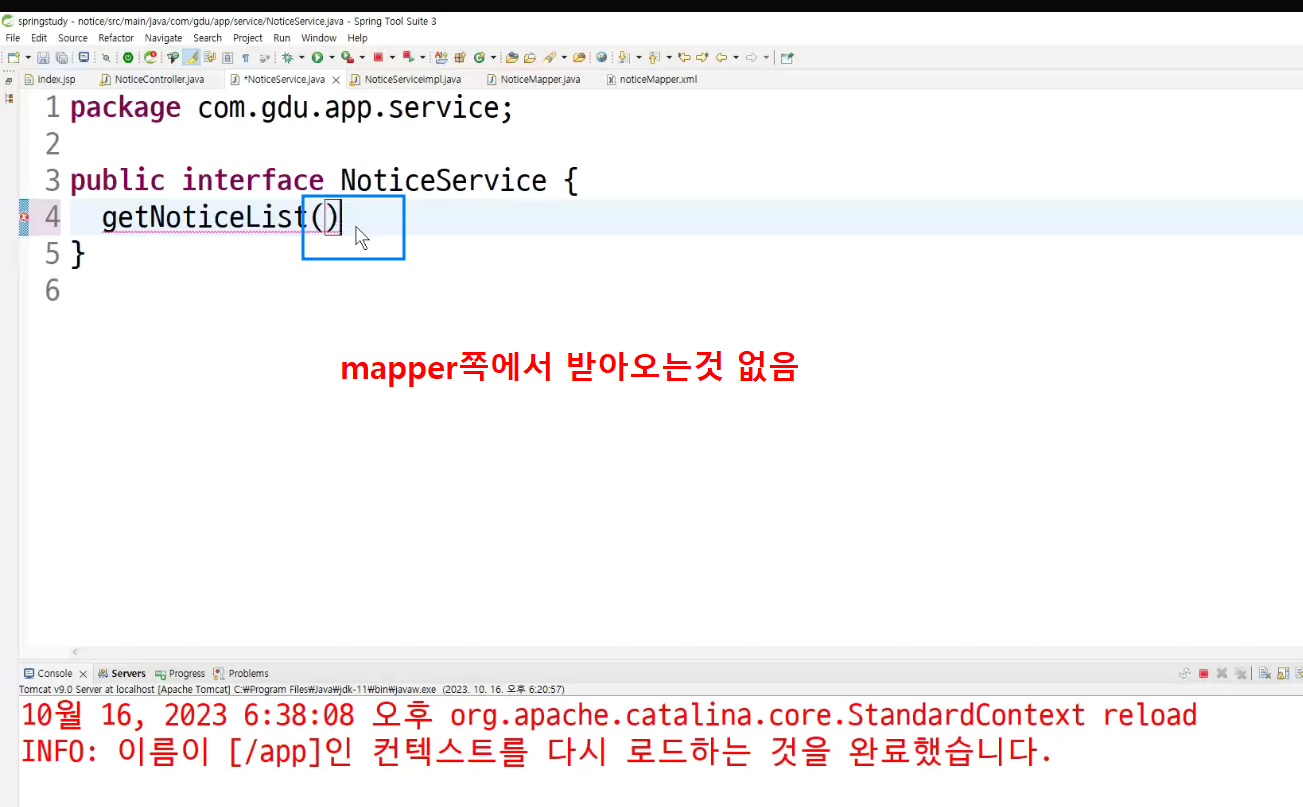Open the Project menu
Screen dimensions: 1303x807
click(x=248, y=38)
